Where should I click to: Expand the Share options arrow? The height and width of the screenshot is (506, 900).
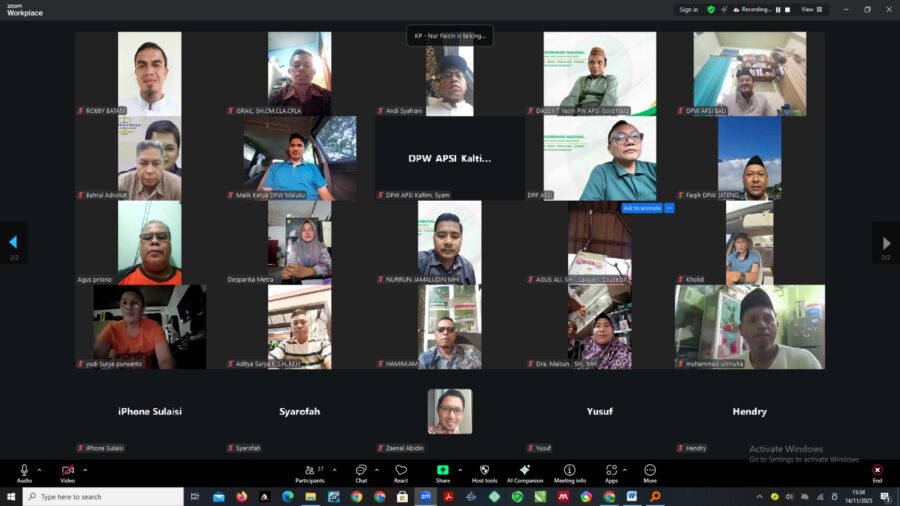tap(461, 469)
